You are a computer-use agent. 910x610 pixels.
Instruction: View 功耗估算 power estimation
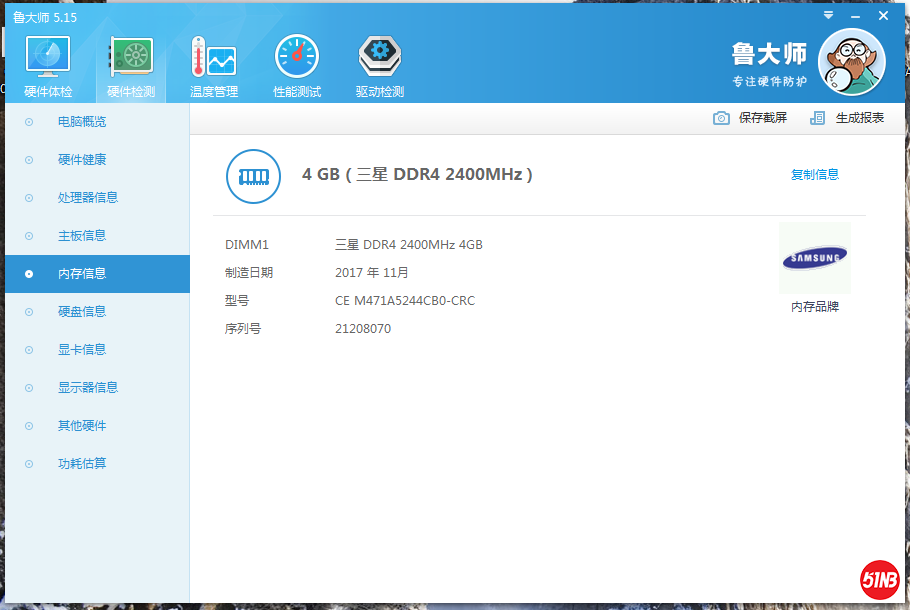[82, 464]
